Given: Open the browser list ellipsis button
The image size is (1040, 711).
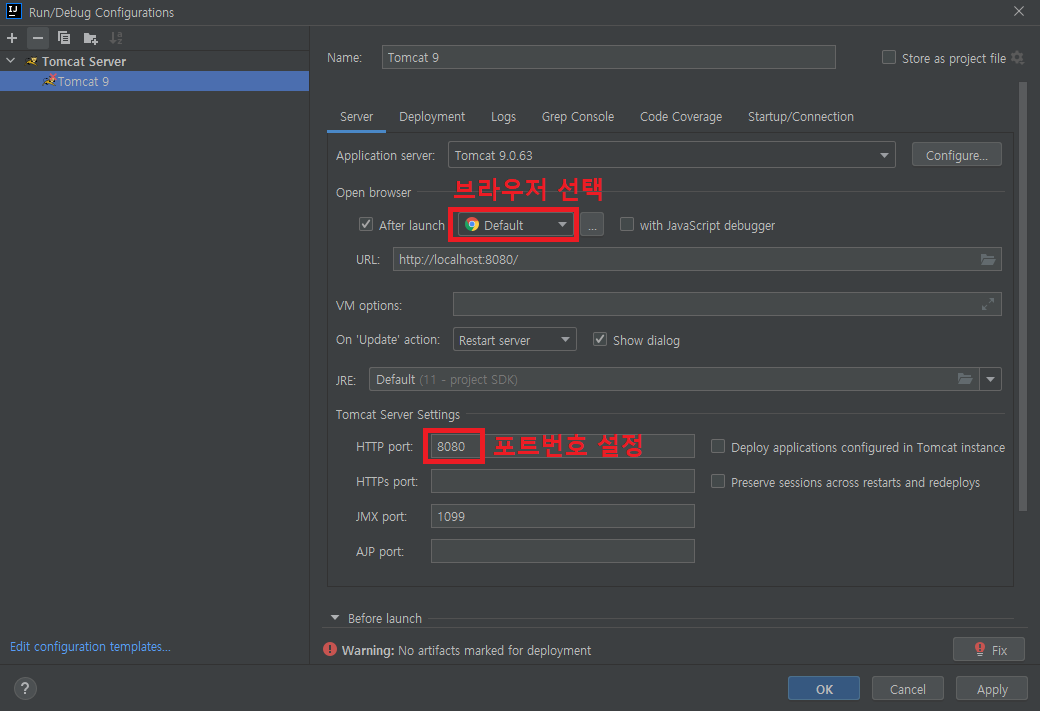Looking at the screenshot, I should coord(592,226).
